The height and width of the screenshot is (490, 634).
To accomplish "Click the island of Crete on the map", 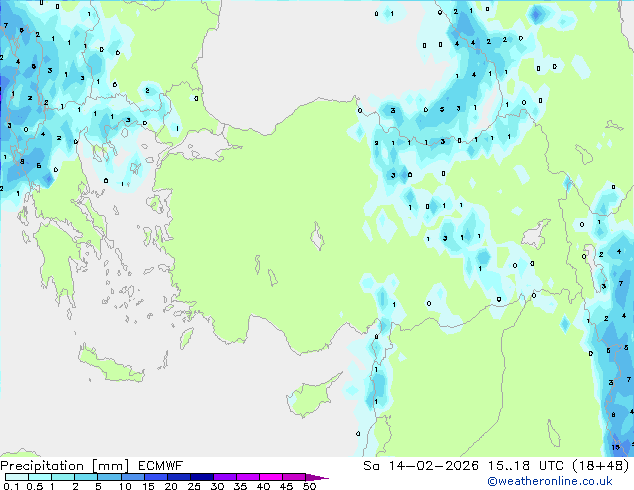I will [x=111, y=365].
